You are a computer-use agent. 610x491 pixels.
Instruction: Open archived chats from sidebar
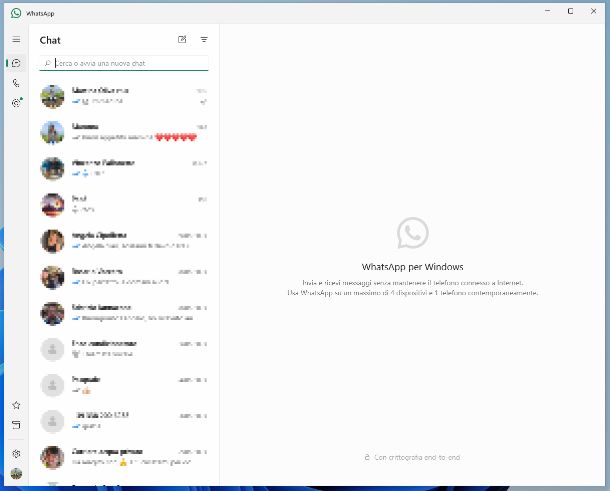[16, 424]
